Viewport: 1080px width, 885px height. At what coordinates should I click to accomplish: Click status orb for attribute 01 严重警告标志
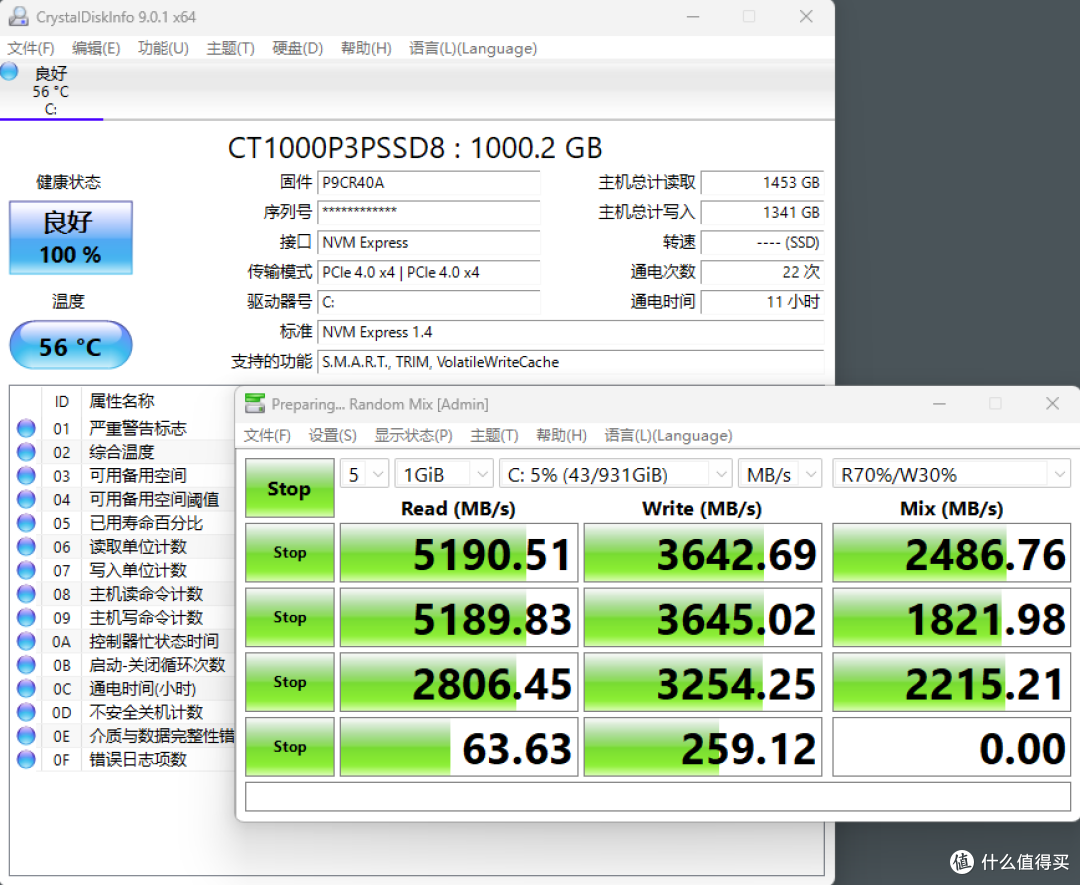click(26, 428)
